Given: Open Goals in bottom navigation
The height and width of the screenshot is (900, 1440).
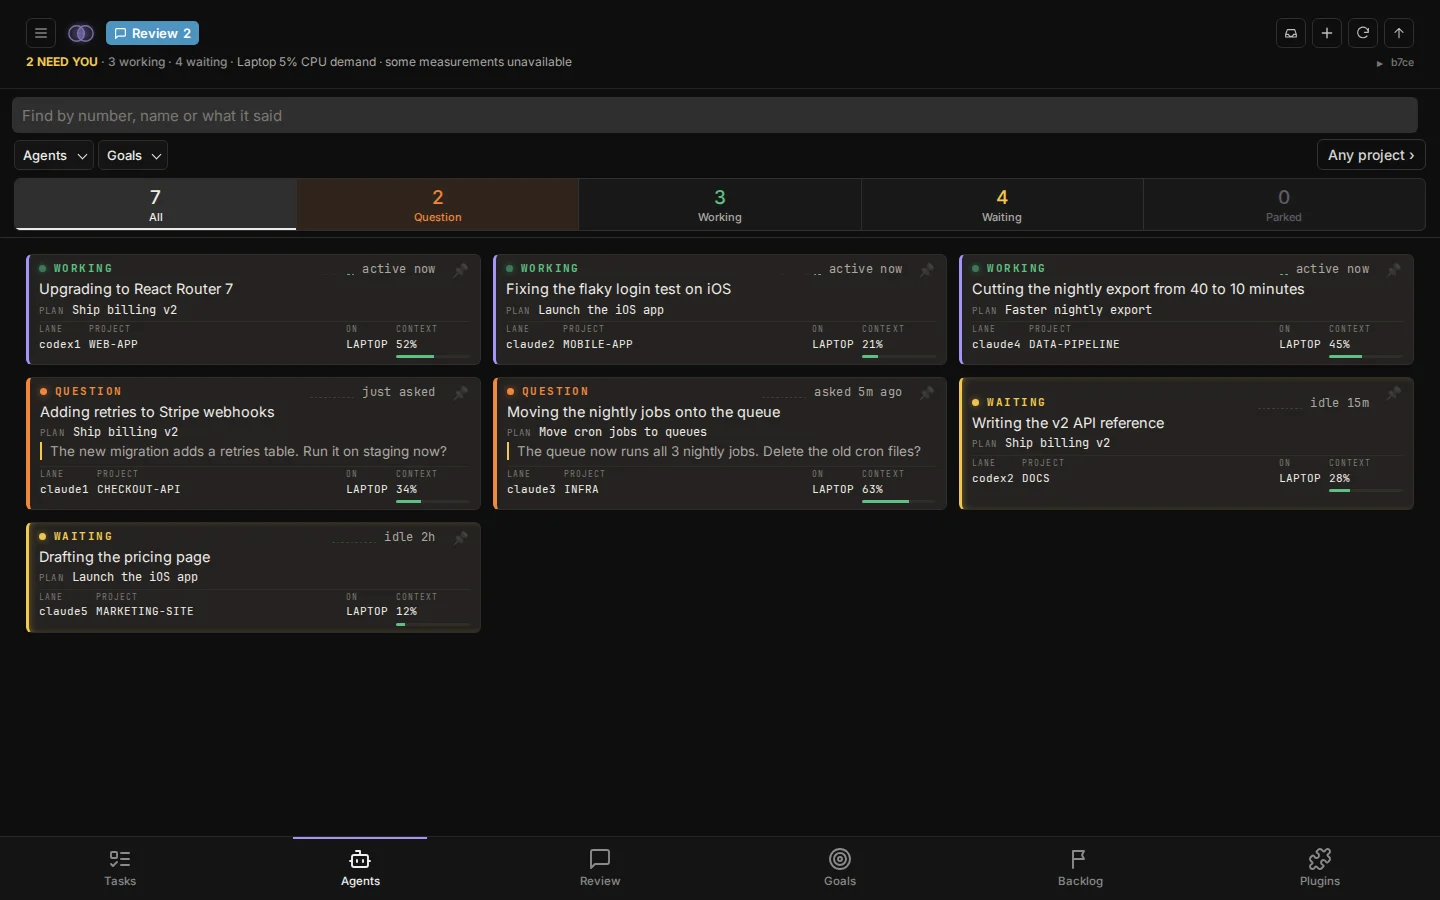Looking at the screenshot, I should (840, 868).
